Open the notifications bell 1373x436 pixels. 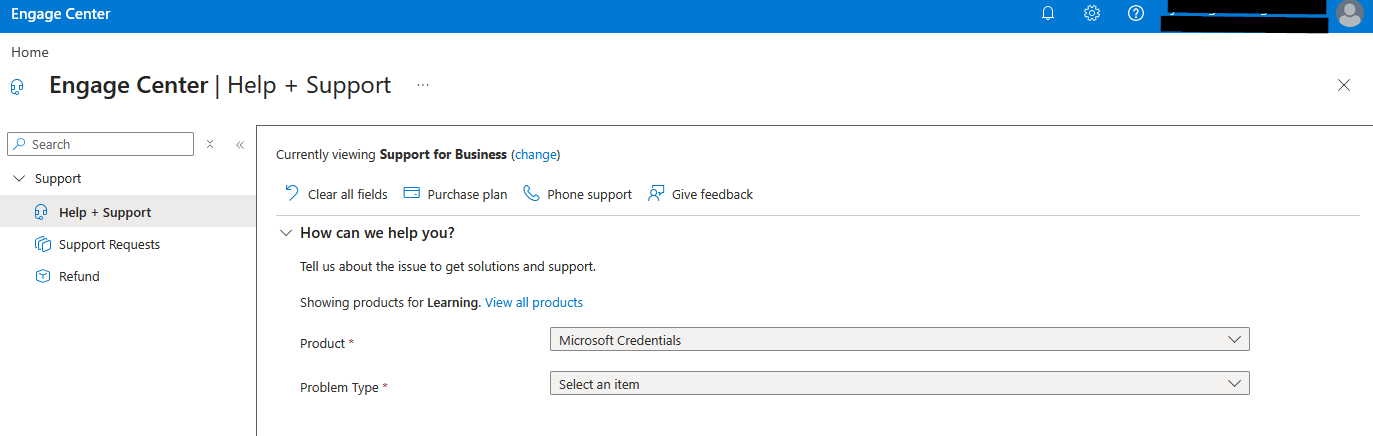(1048, 14)
